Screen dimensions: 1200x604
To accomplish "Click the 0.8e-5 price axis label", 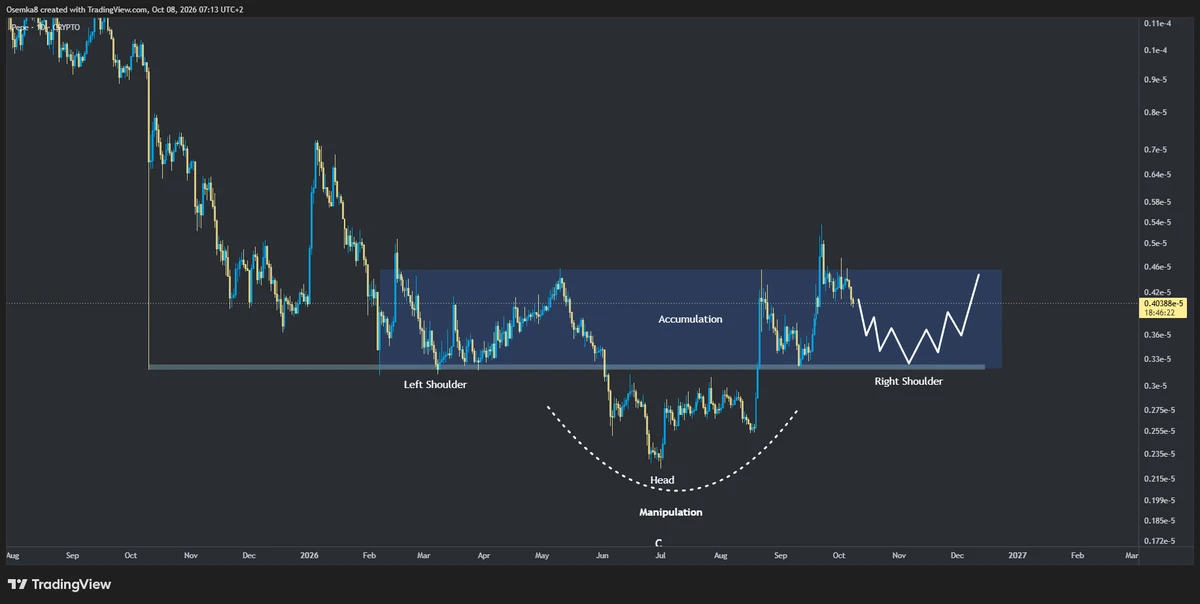I will coord(1156,113).
